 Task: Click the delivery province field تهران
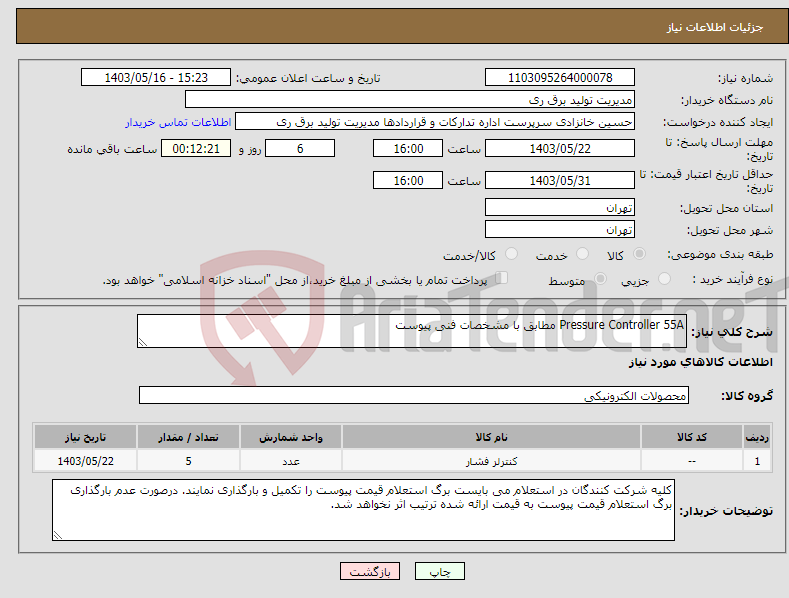pos(560,207)
